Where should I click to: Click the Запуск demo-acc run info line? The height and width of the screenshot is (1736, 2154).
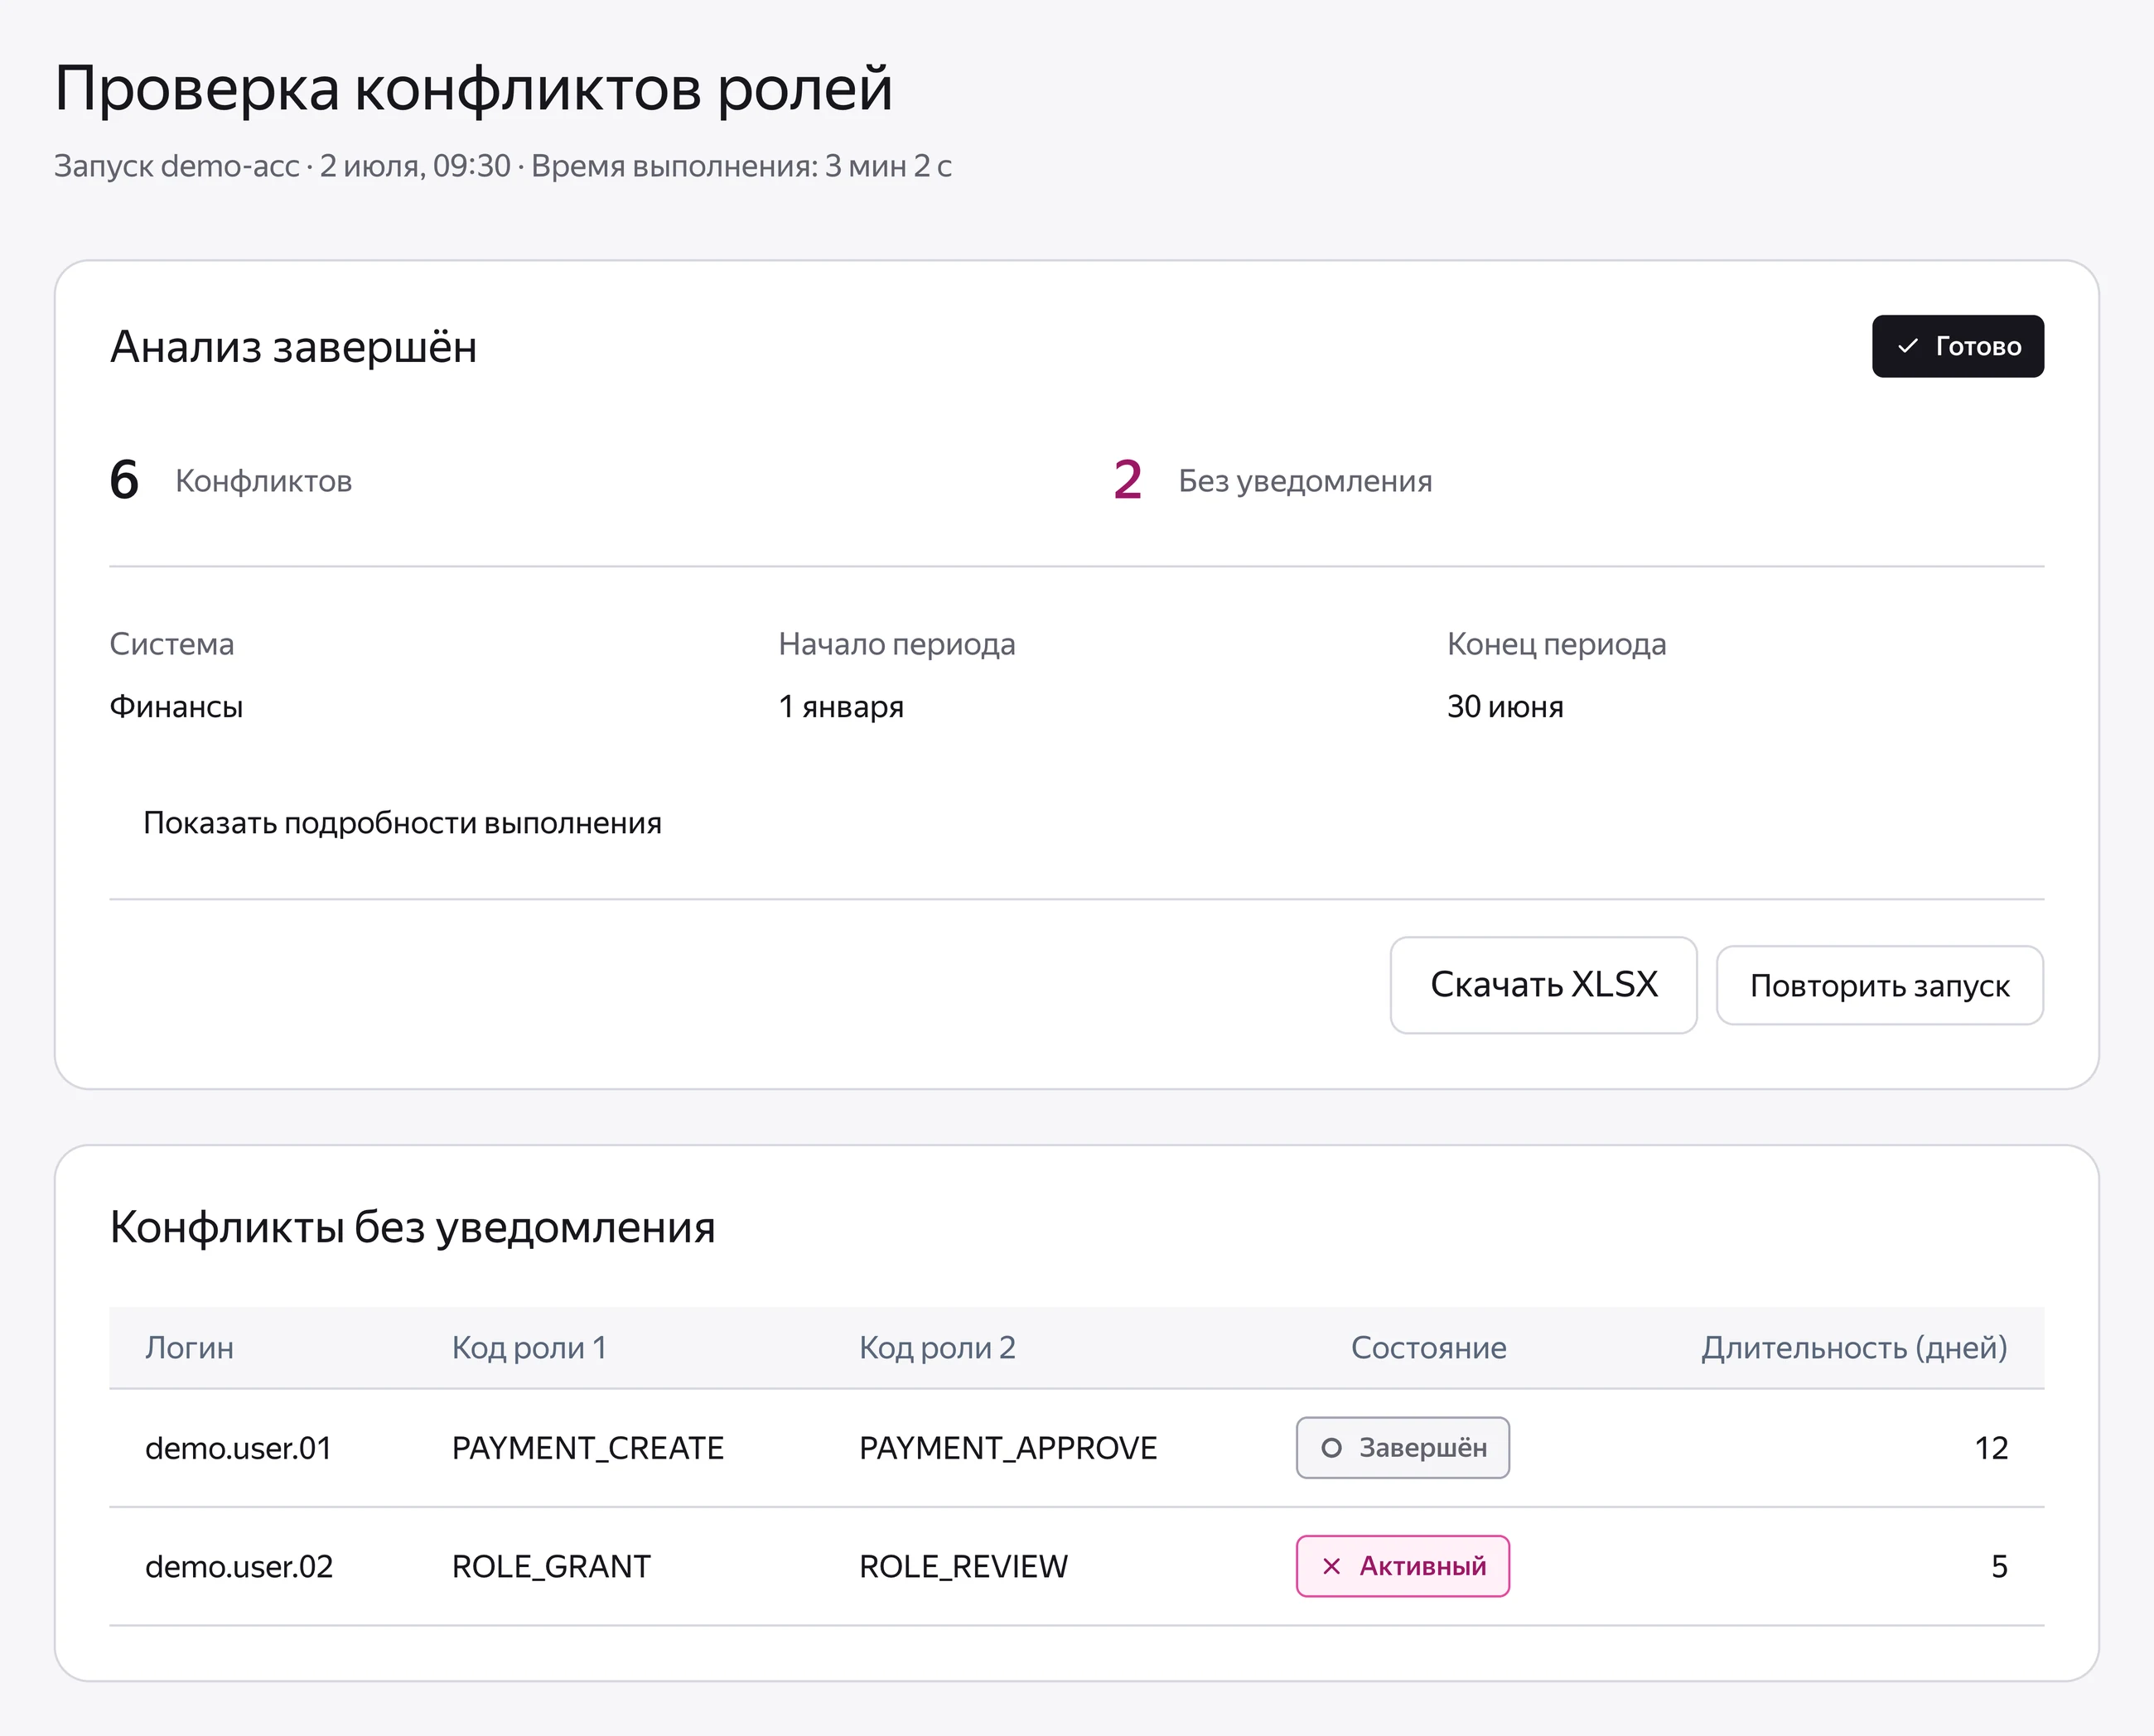[502, 166]
